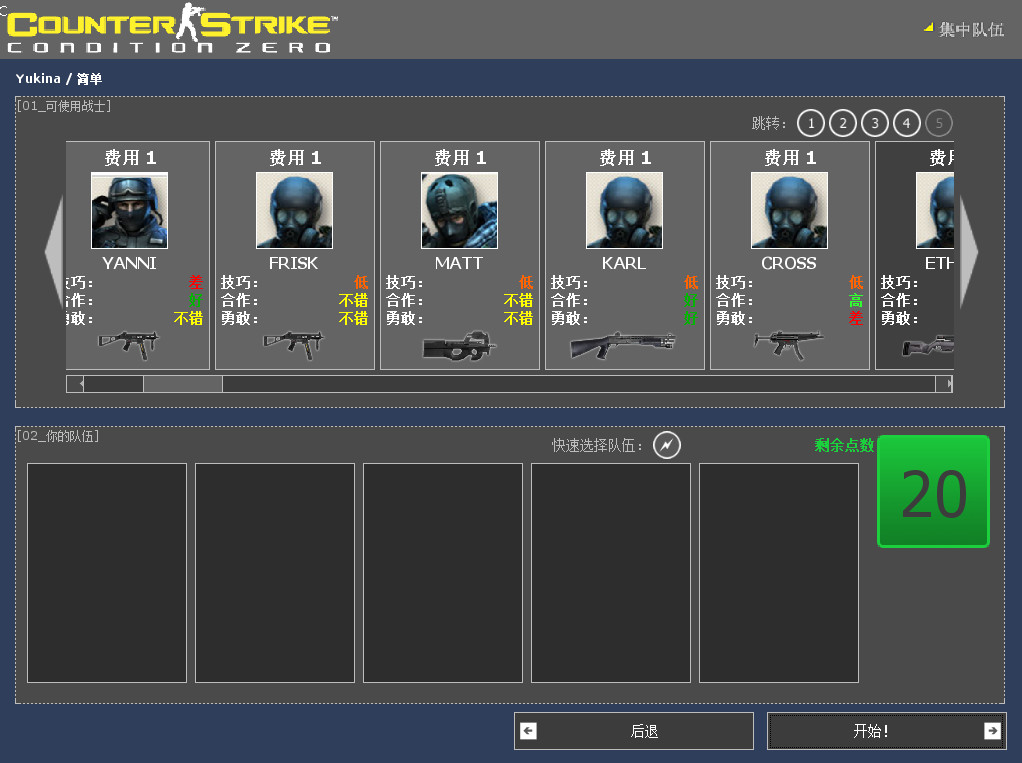This screenshot has height=763, width=1022.
Task: Jump to soldier page 4
Action: pos(907,123)
